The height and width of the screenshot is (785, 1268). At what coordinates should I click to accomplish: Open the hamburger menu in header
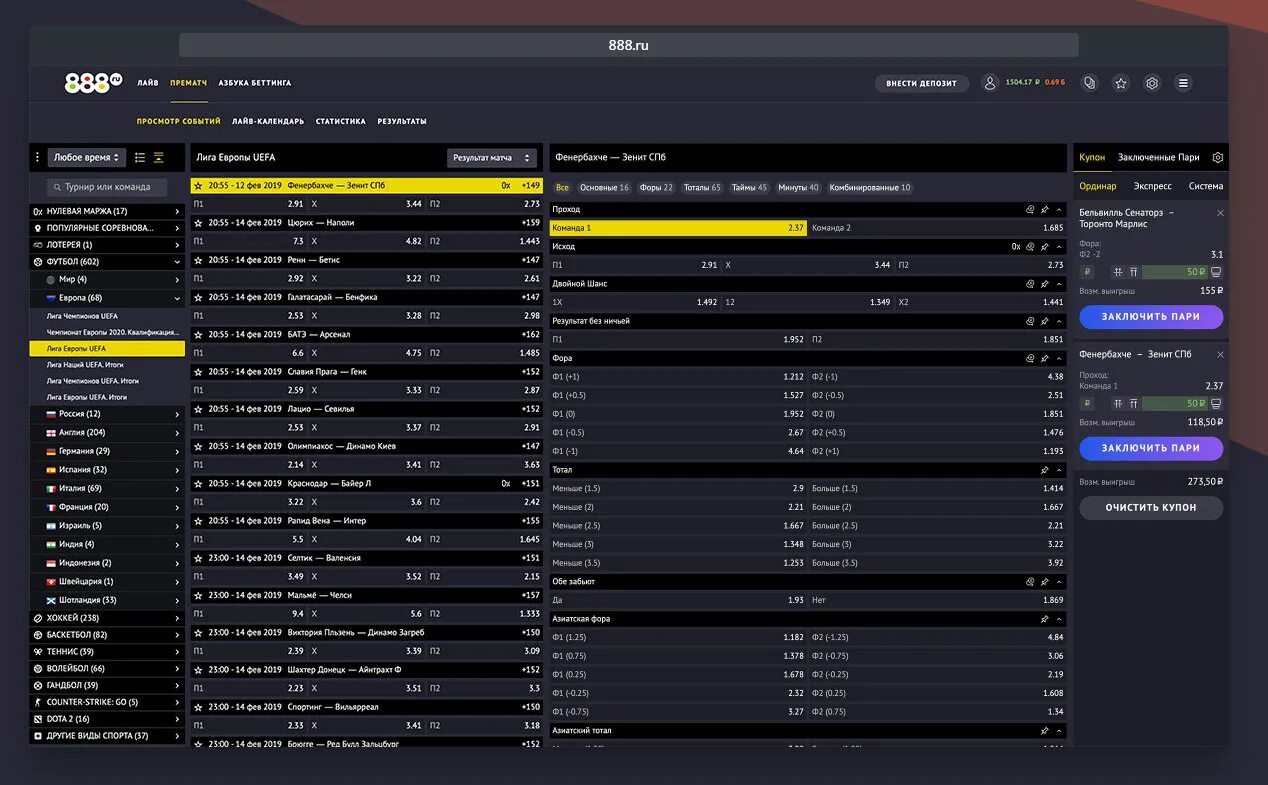pyautogui.click(x=1183, y=83)
